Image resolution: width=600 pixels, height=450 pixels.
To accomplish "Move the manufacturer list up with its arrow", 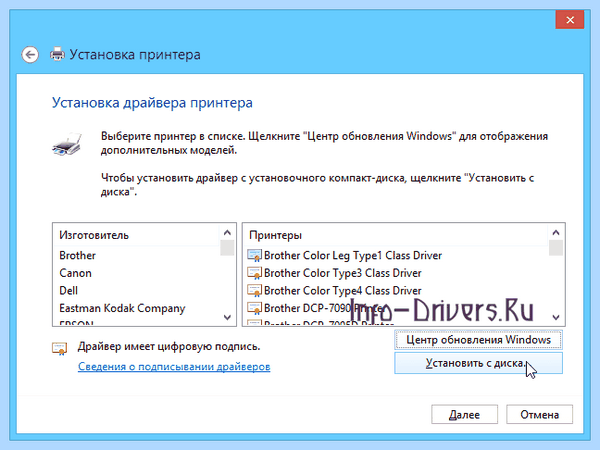I will 227,233.
